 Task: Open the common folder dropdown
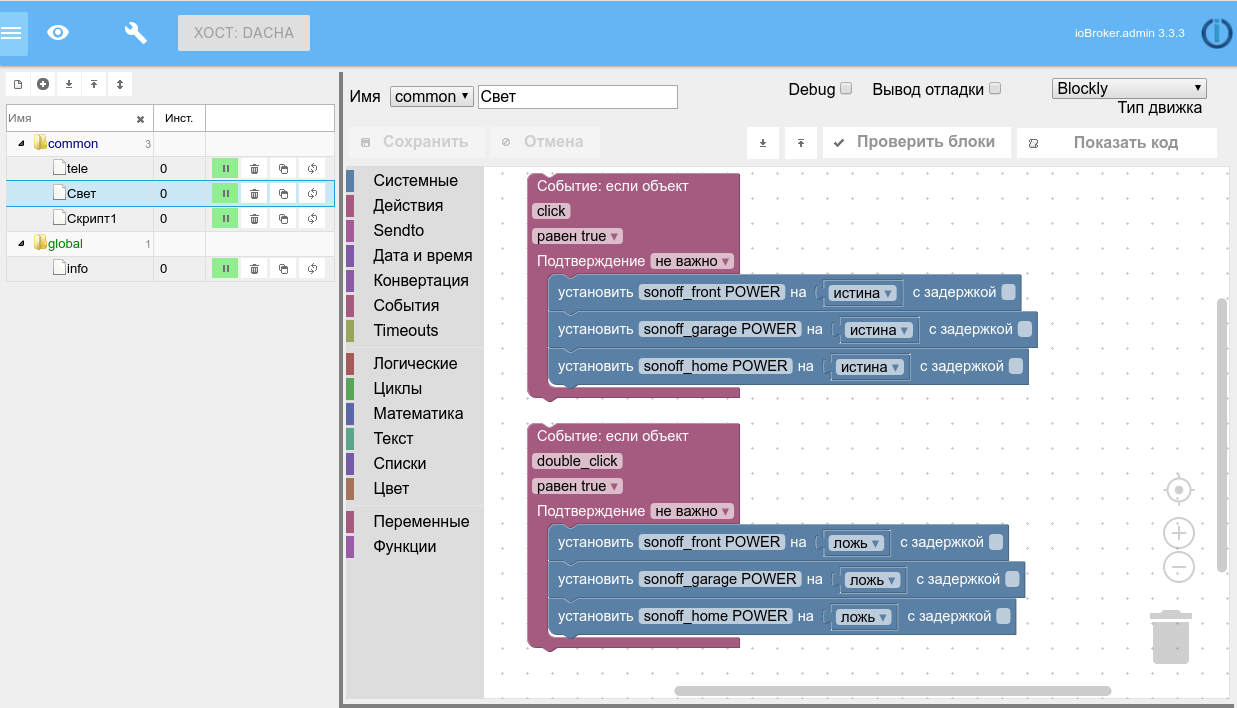tap(431, 97)
